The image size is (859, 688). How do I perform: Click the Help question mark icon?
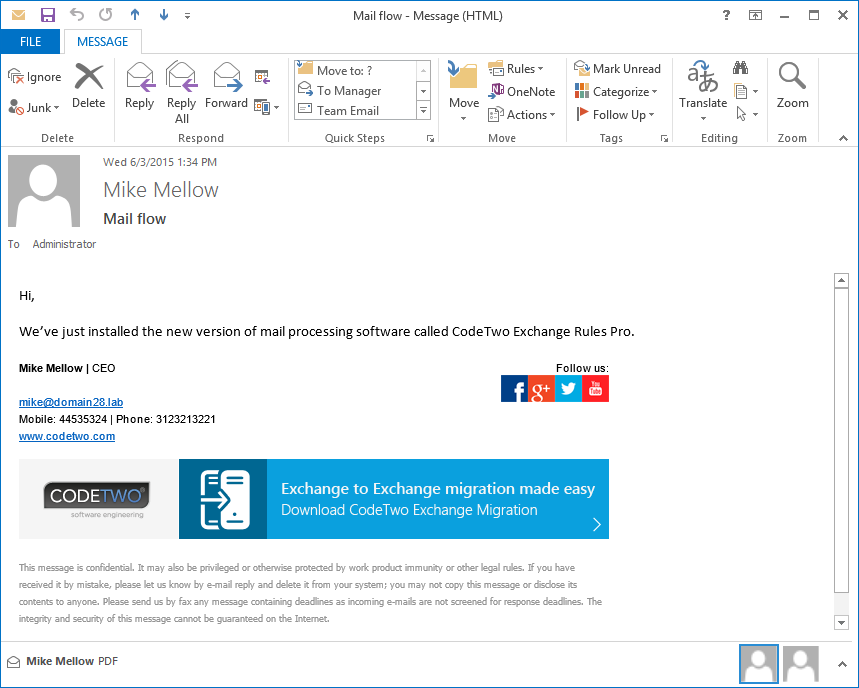(726, 15)
